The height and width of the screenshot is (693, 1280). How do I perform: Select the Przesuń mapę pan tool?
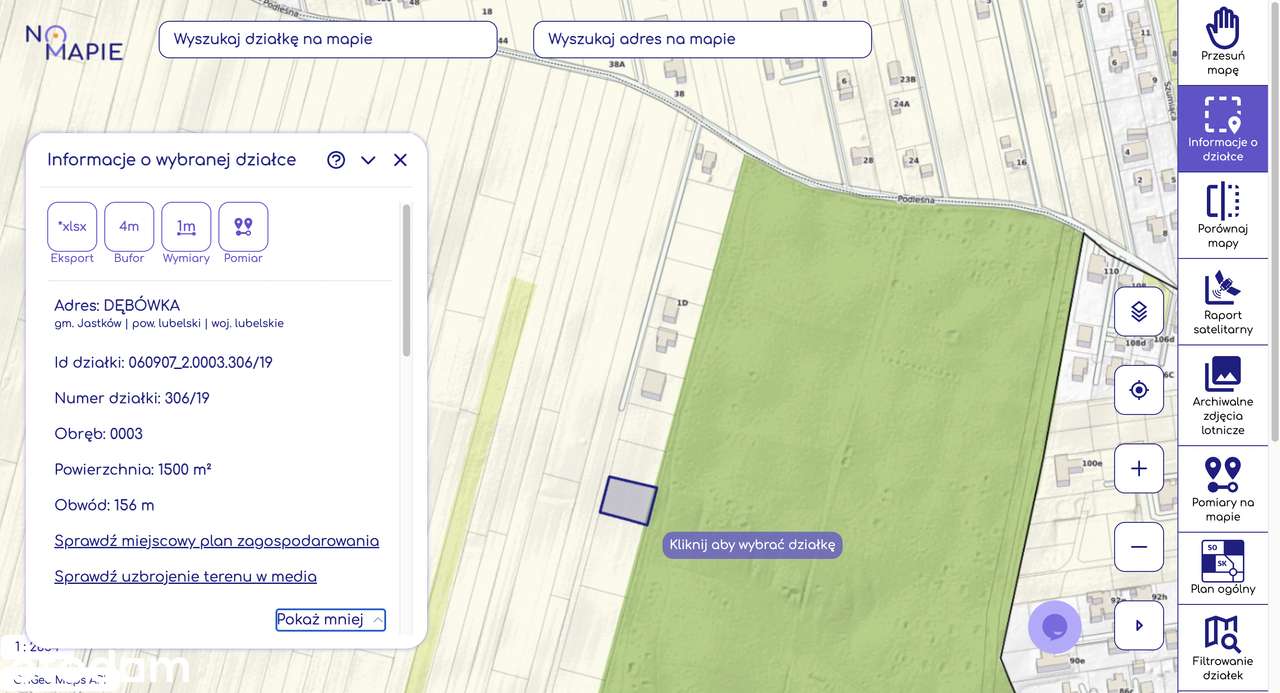[x=1222, y=42]
